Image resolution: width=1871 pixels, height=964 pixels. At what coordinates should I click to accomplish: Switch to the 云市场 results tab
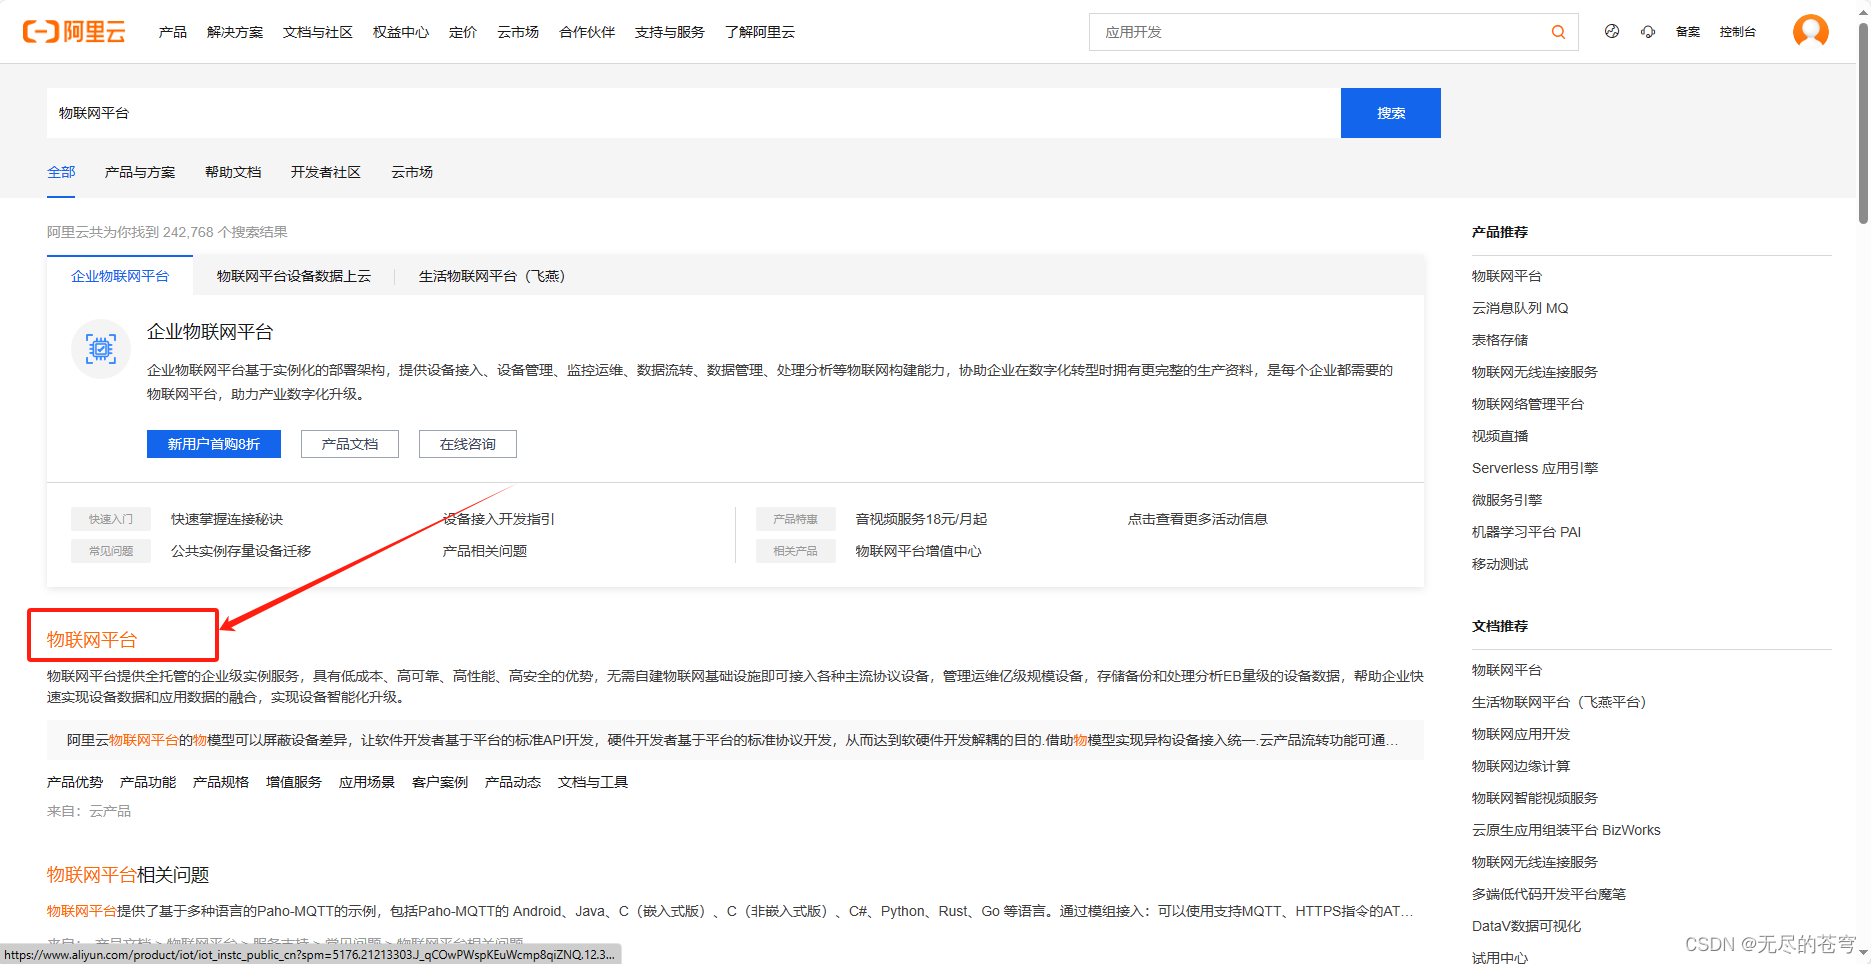[x=412, y=172]
